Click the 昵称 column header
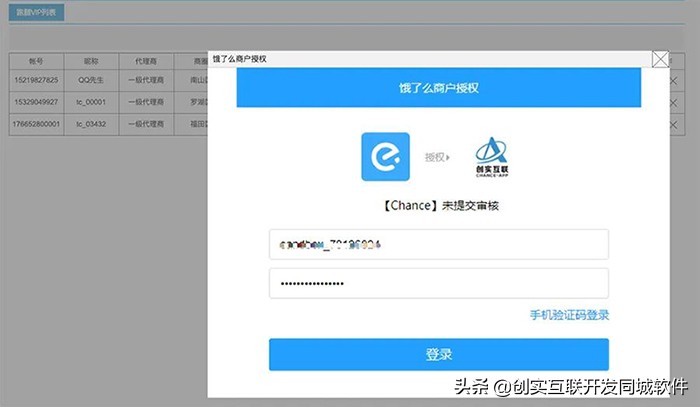This screenshot has width=700, height=407. (x=91, y=61)
